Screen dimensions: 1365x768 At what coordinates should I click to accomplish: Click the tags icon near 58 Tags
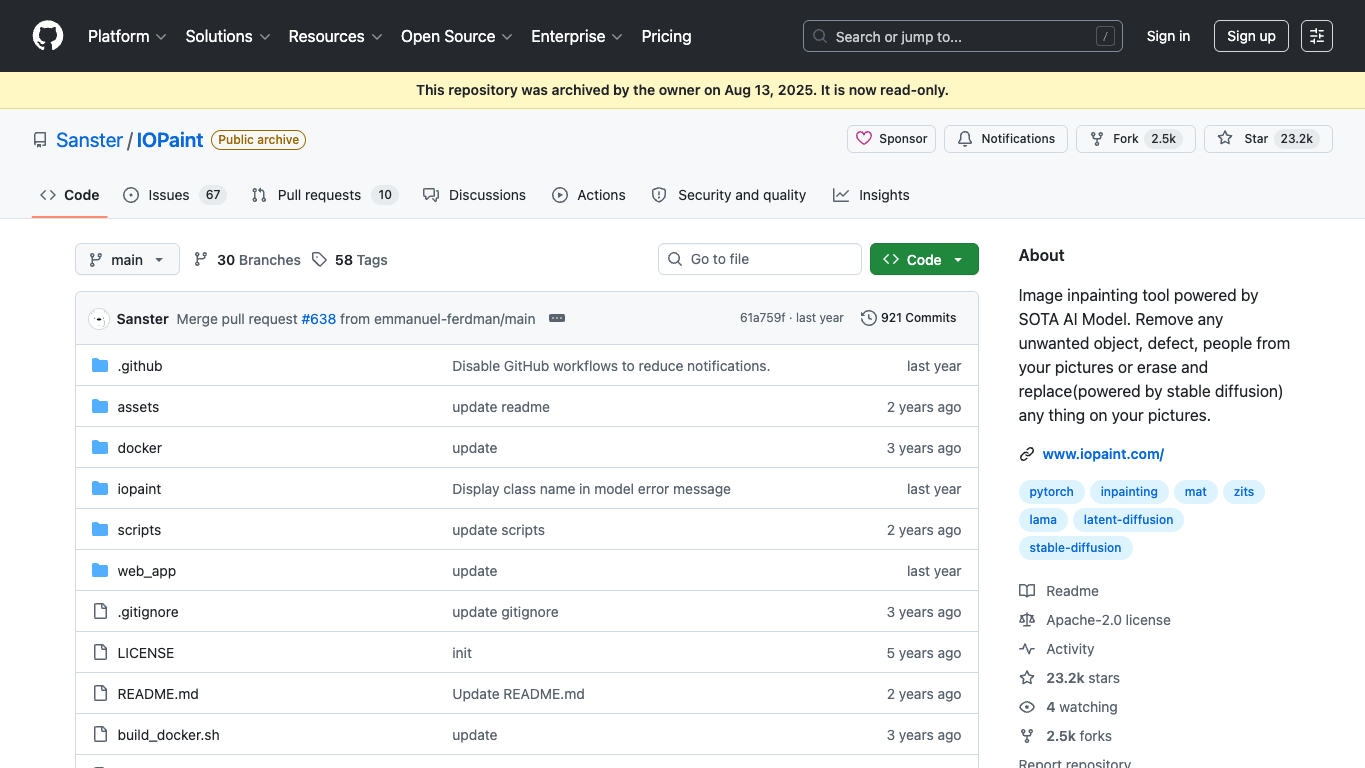pyautogui.click(x=319, y=260)
